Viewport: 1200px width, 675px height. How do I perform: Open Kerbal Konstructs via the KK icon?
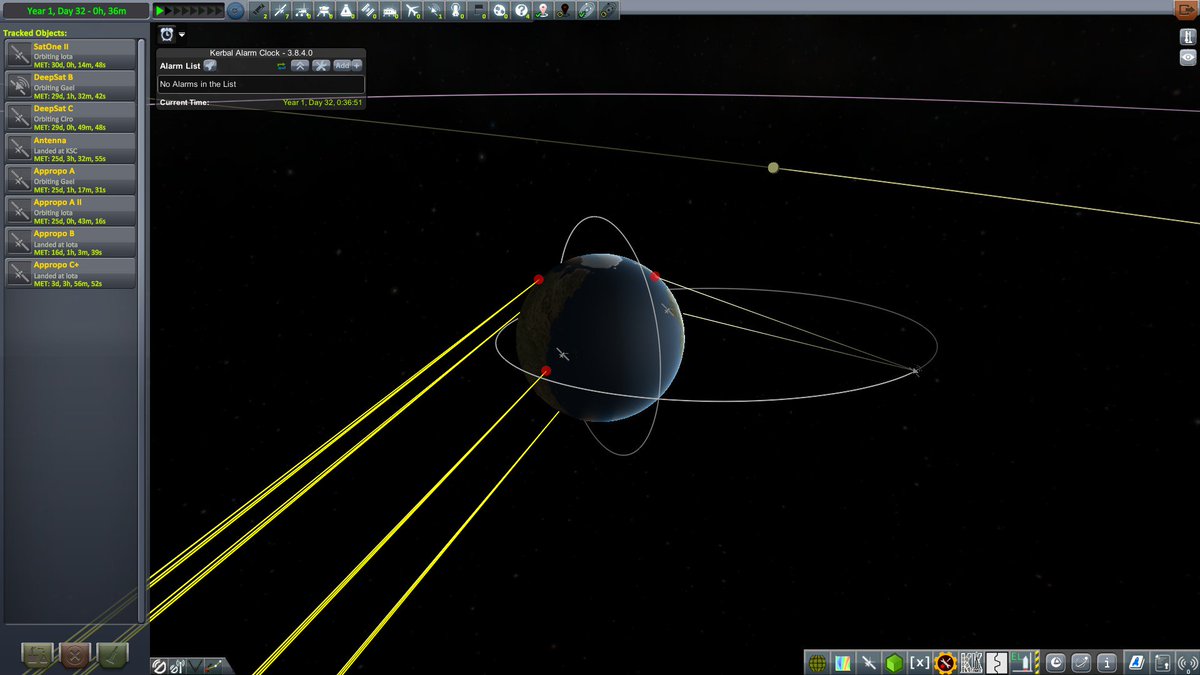pyautogui.click(x=970, y=662)
